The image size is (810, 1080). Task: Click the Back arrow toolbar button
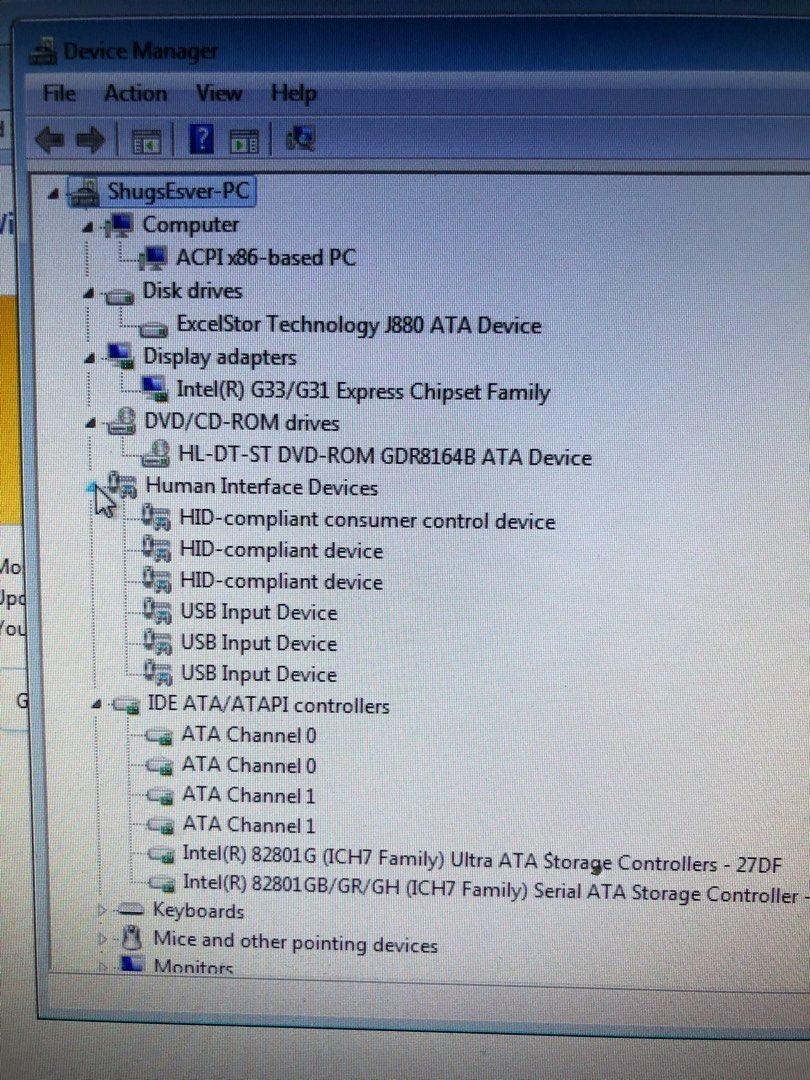[x=50, y=141]
